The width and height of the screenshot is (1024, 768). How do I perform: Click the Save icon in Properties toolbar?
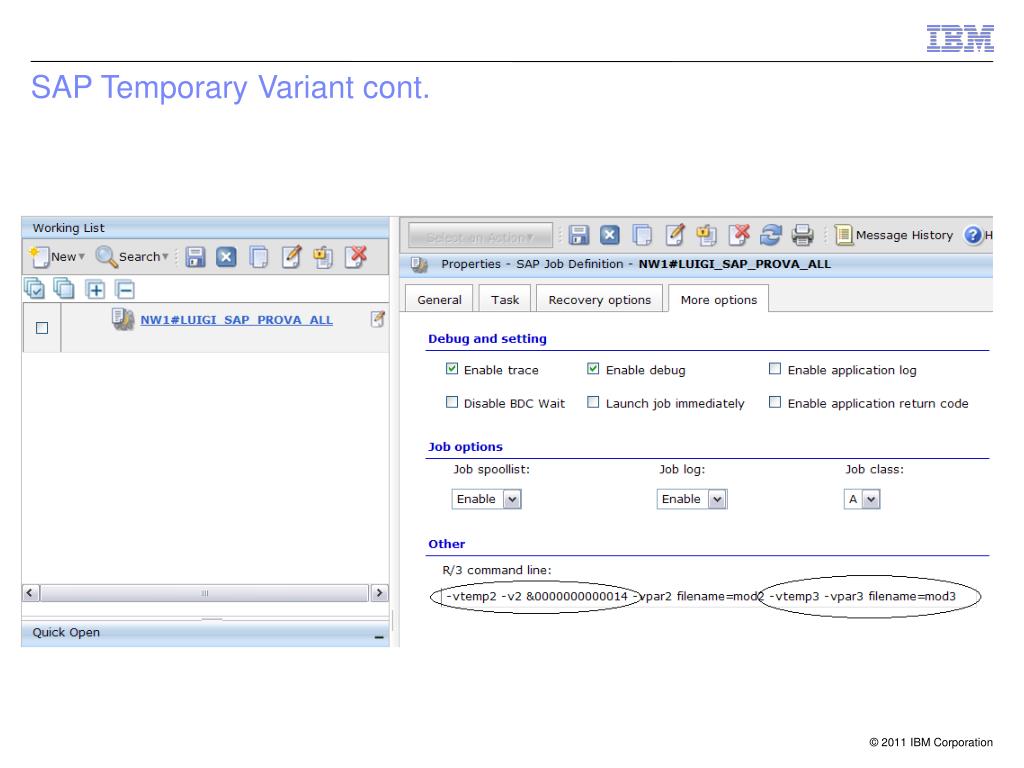(x=579, y=234)
